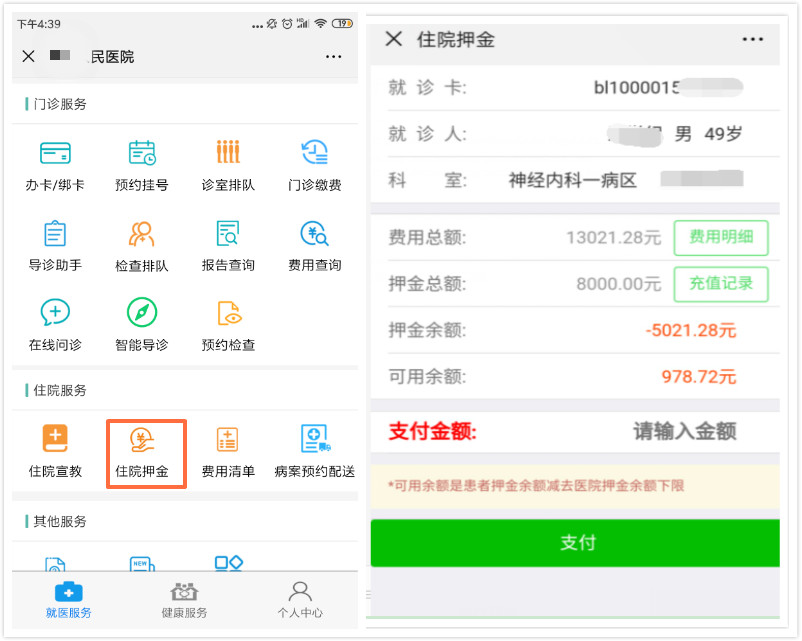Select the 门诊服务 section heading

(x=60, y=104)
